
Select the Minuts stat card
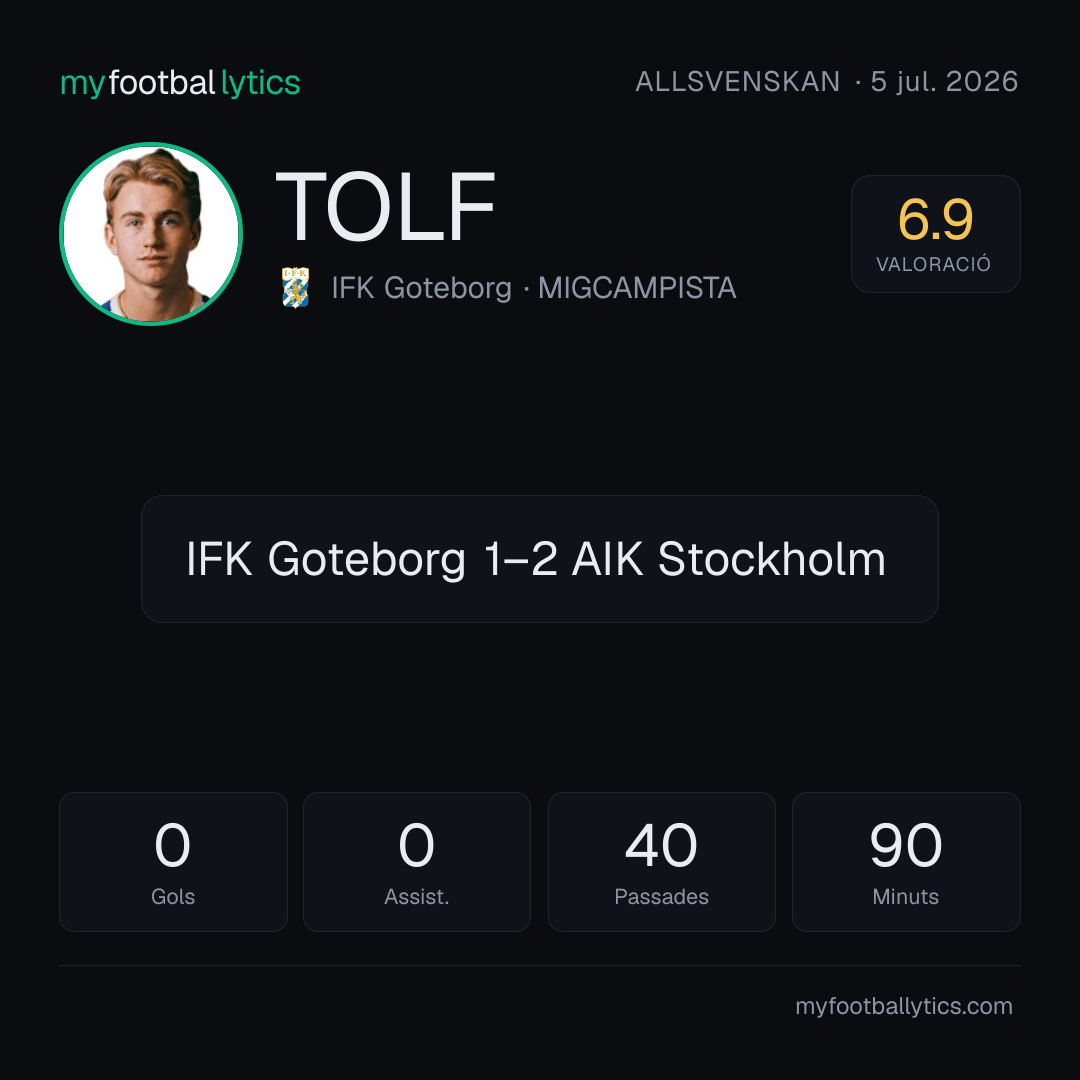coord(906,862)
